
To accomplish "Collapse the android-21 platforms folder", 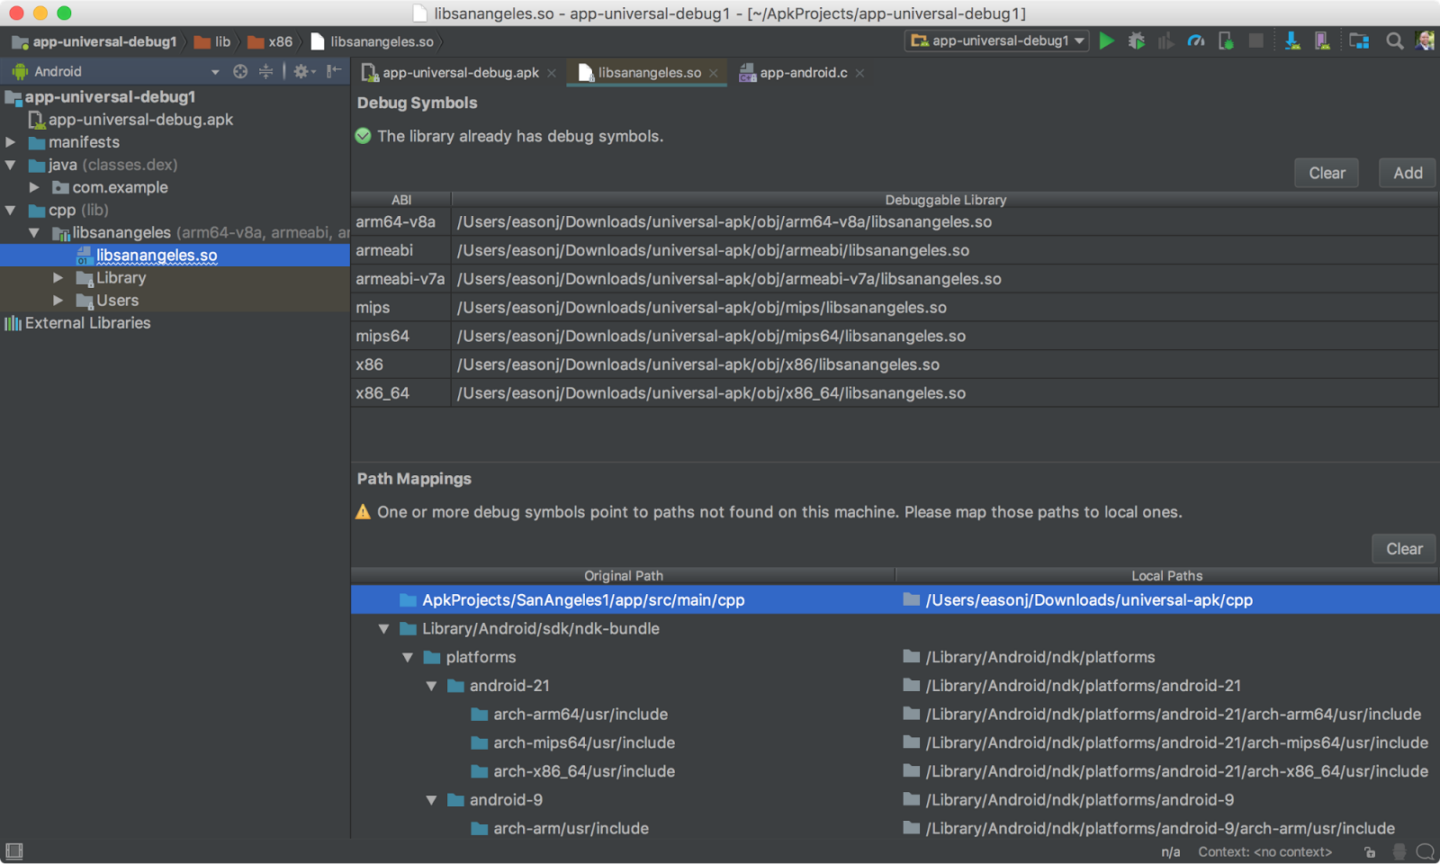I will [431, 685].
